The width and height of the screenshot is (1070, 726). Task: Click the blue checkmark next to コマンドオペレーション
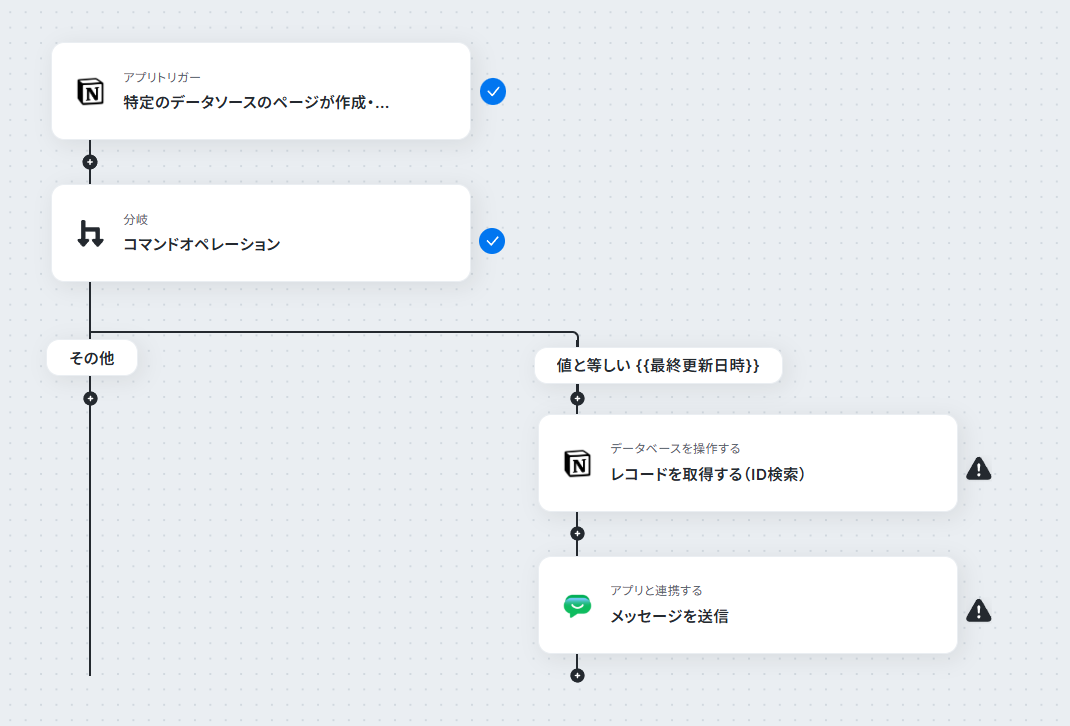492,241
